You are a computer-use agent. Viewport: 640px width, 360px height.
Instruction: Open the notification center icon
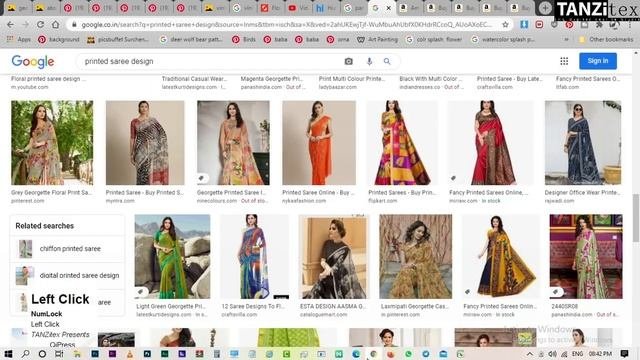(624, 353)
